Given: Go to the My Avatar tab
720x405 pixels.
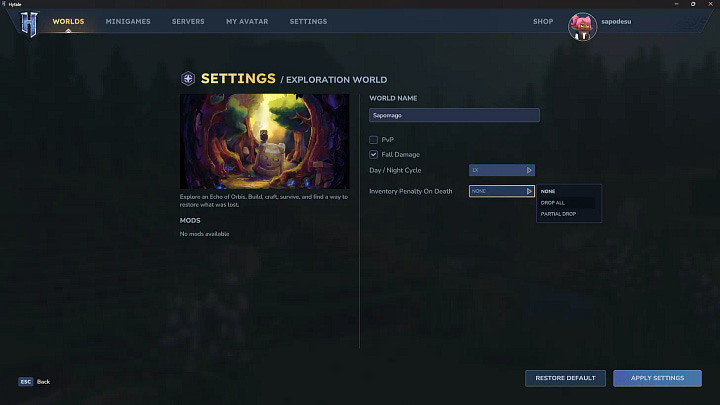Looking at the screenshot, I should tap(247, 22).
